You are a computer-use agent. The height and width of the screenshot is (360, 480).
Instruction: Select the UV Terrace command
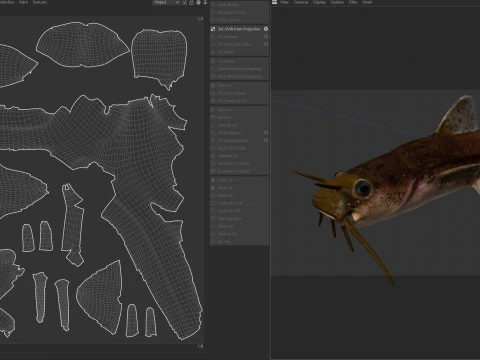226,61
